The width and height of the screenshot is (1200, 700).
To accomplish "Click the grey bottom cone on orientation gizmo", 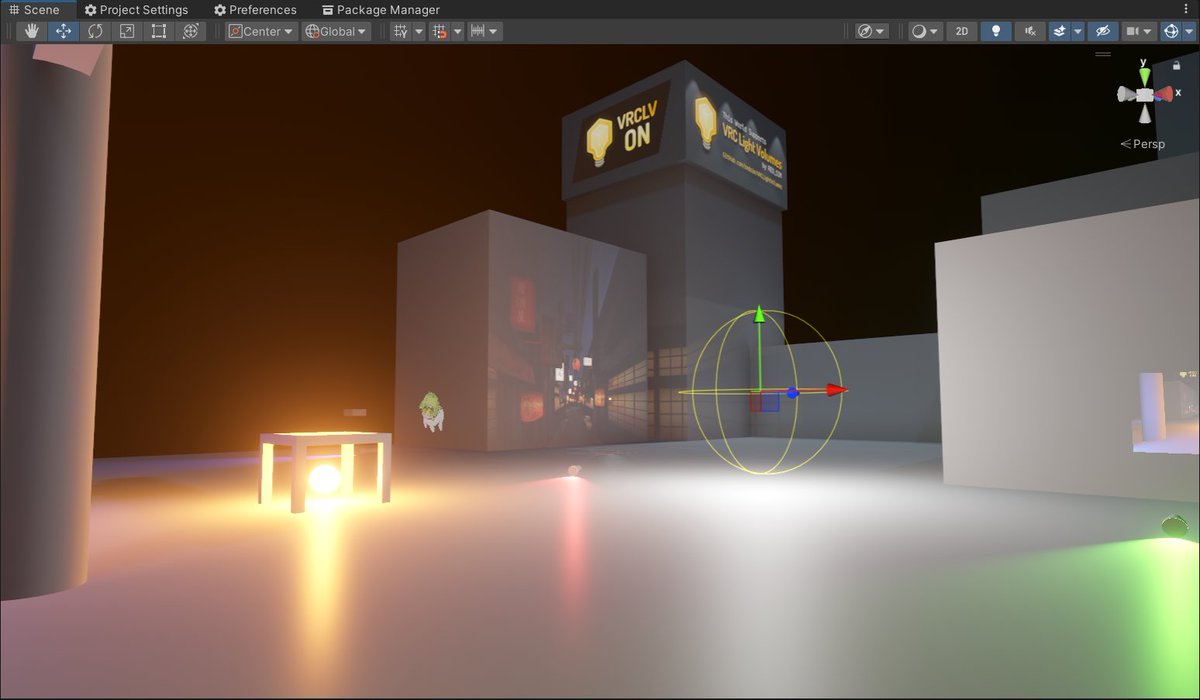I will (x=1145, y=113).
